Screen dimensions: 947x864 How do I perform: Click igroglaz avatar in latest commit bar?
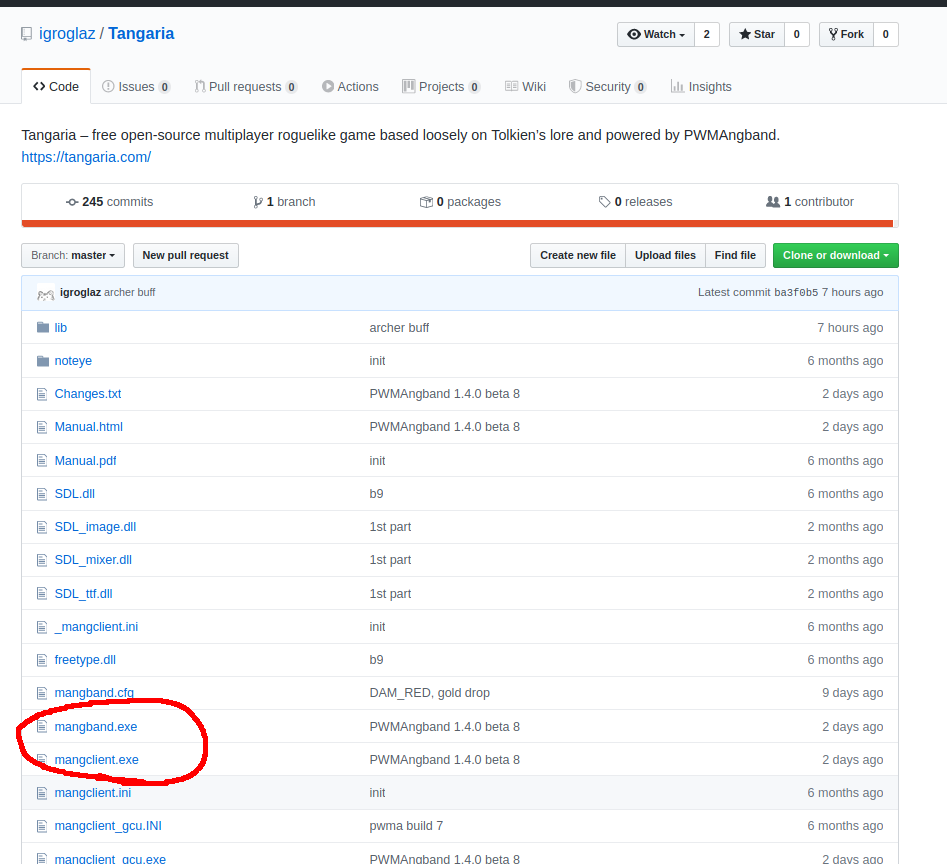coord(45,293)
